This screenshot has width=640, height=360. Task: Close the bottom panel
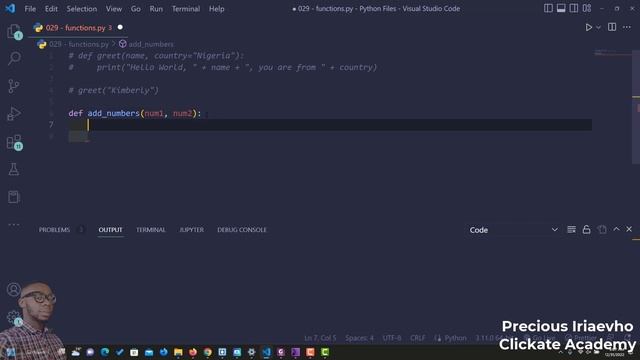pos(629,229)
